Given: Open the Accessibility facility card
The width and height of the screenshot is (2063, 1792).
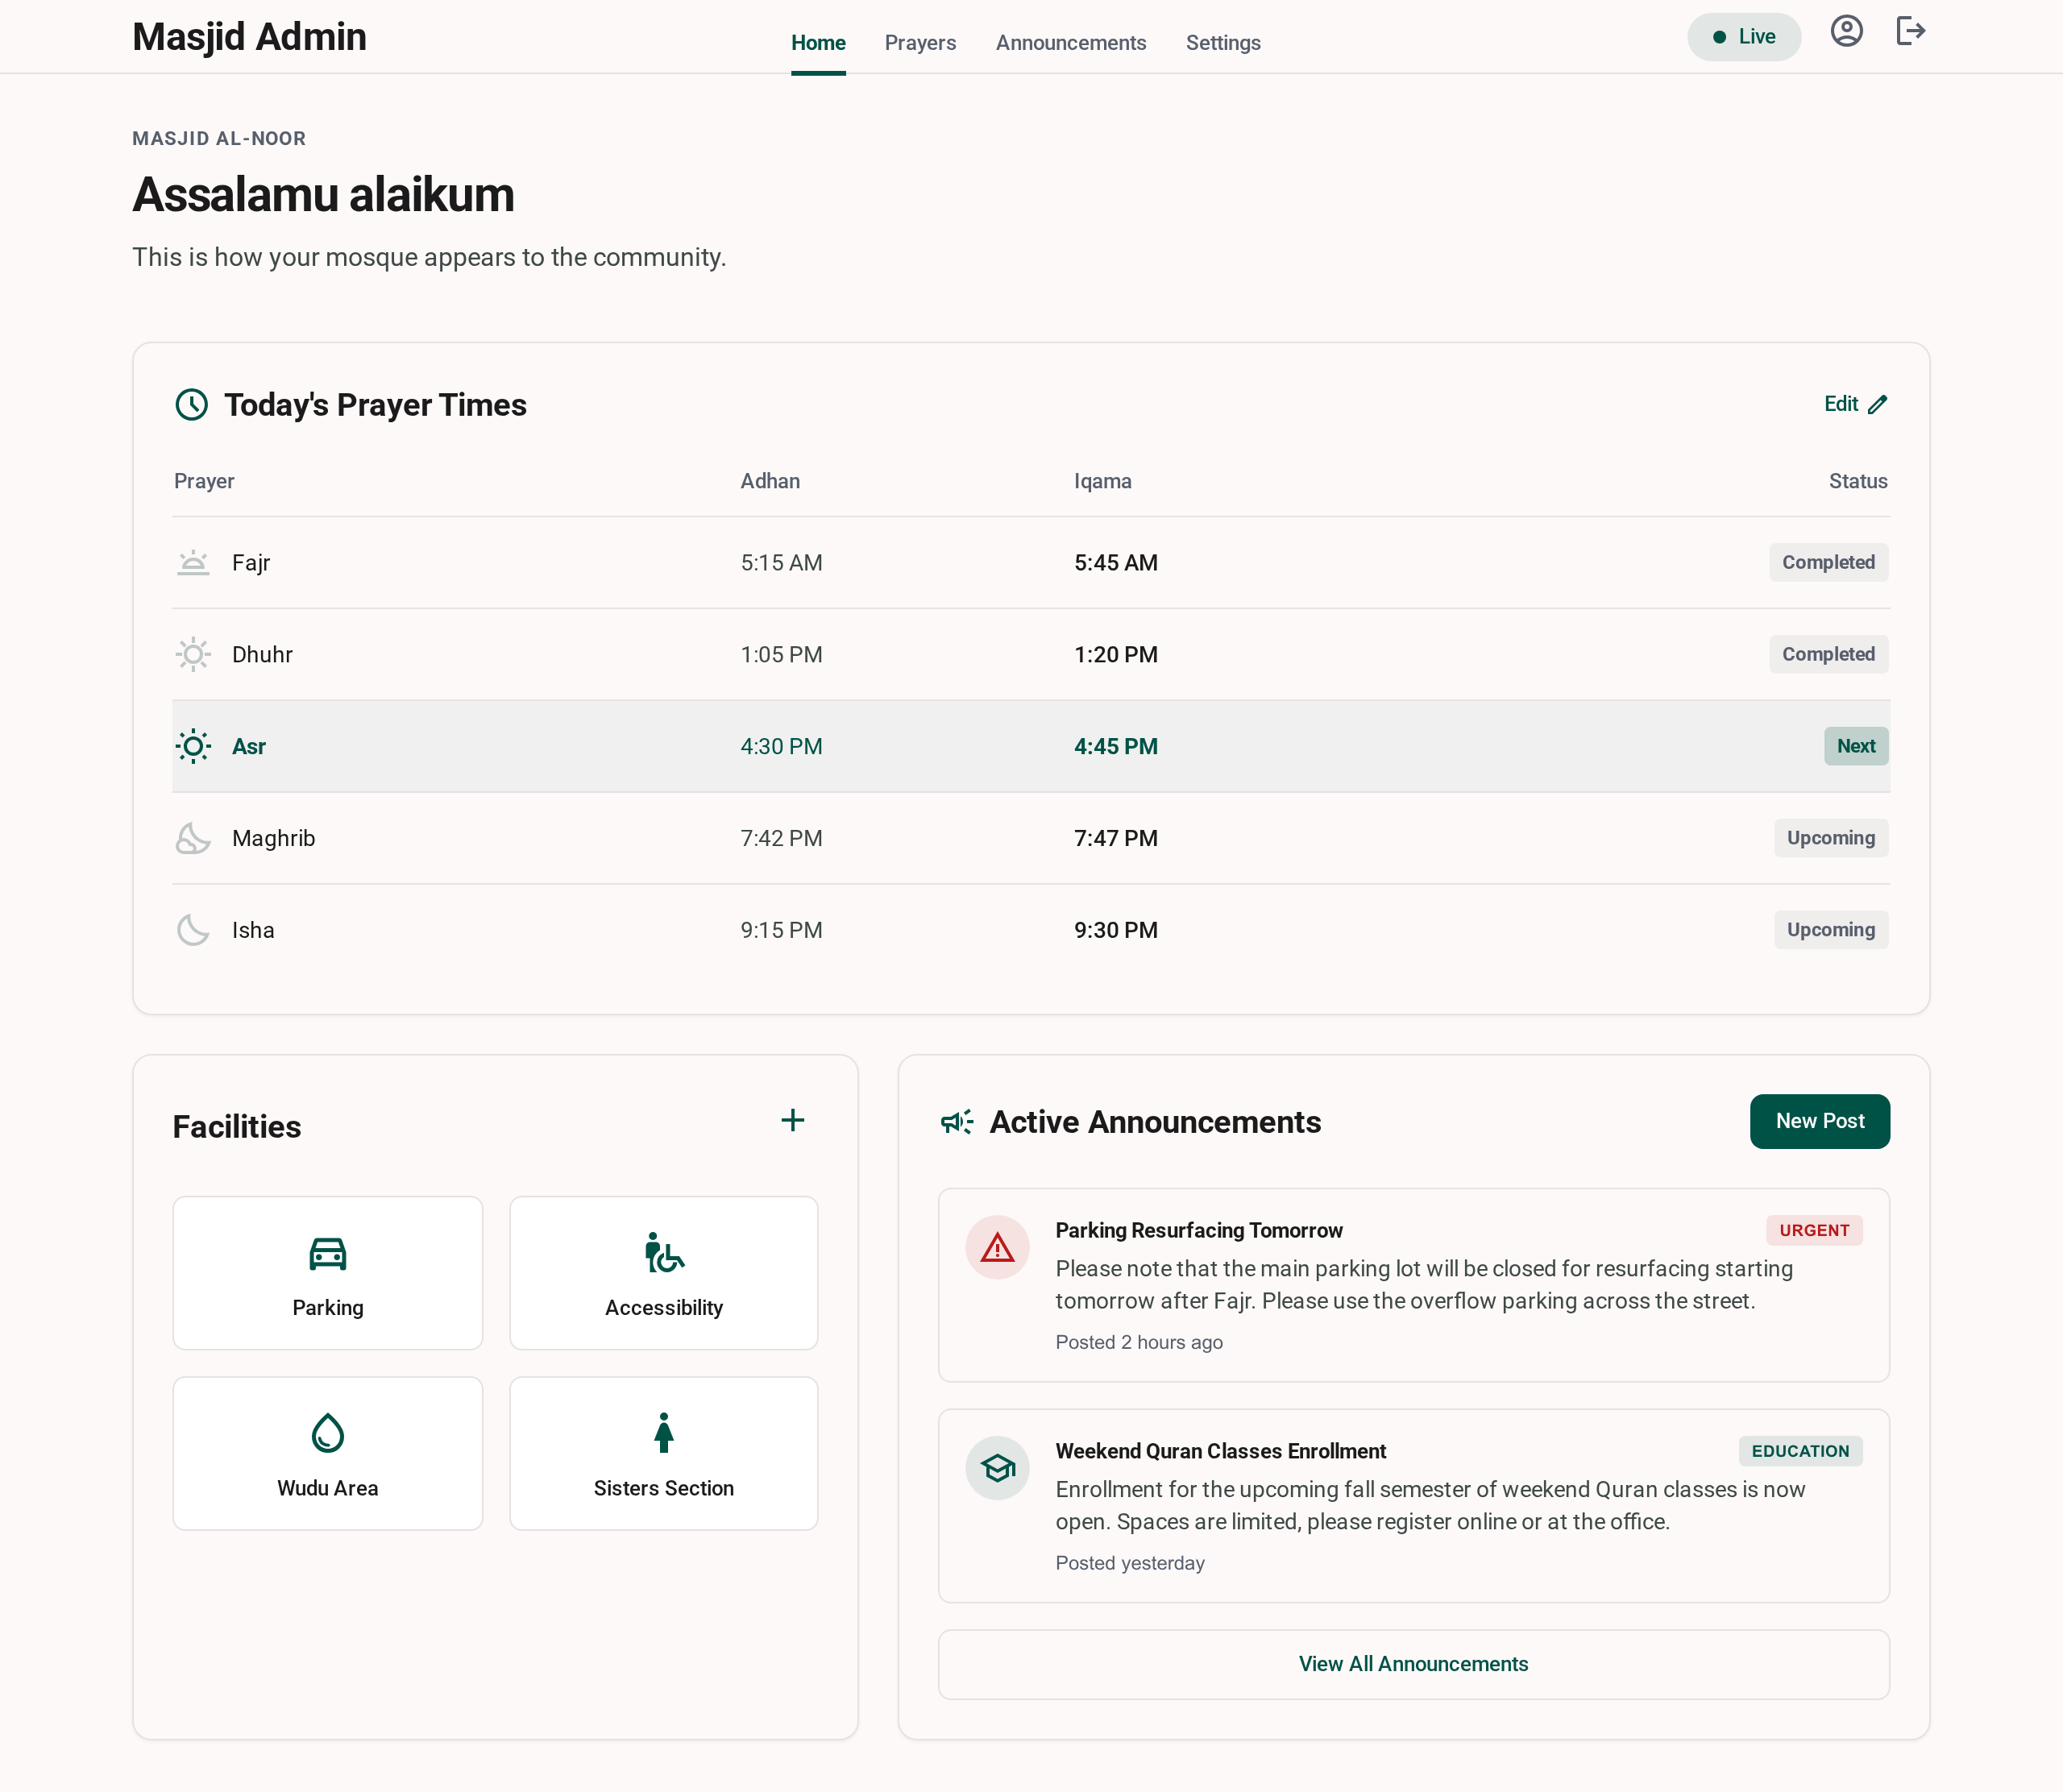Looking at the screenshot, I should pos(664,1272).
